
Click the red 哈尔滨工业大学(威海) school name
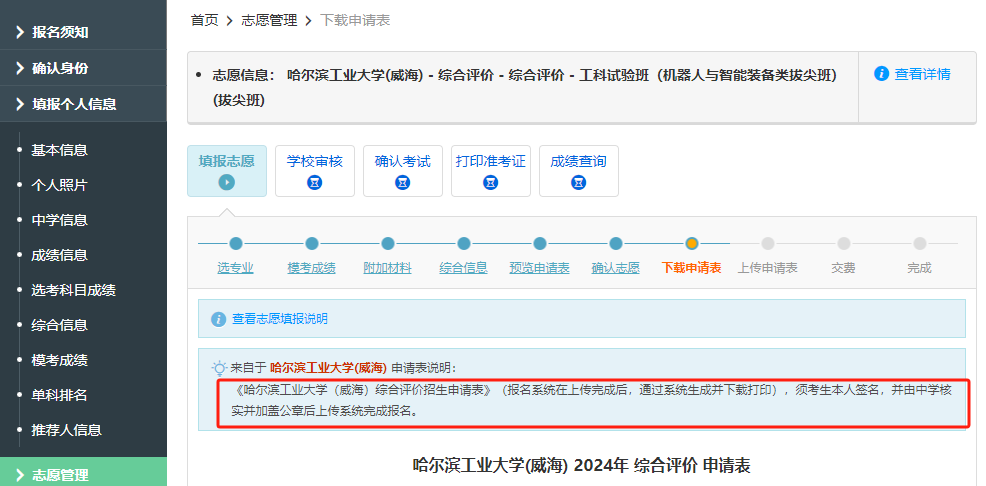[x=328, y=368]
